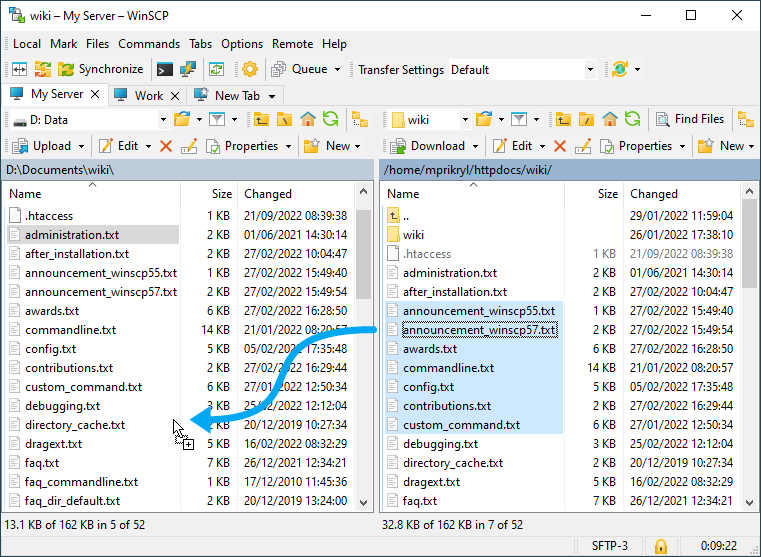Expand the remote wiki directory dropdown
This screenshot has width=761, height=557.
(465, 119)
